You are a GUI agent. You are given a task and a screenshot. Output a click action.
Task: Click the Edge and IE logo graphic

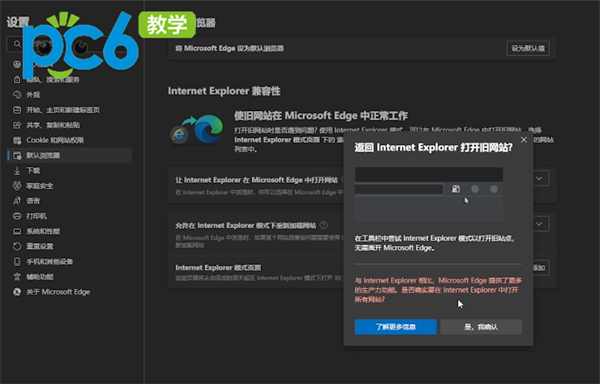(197, 130)
